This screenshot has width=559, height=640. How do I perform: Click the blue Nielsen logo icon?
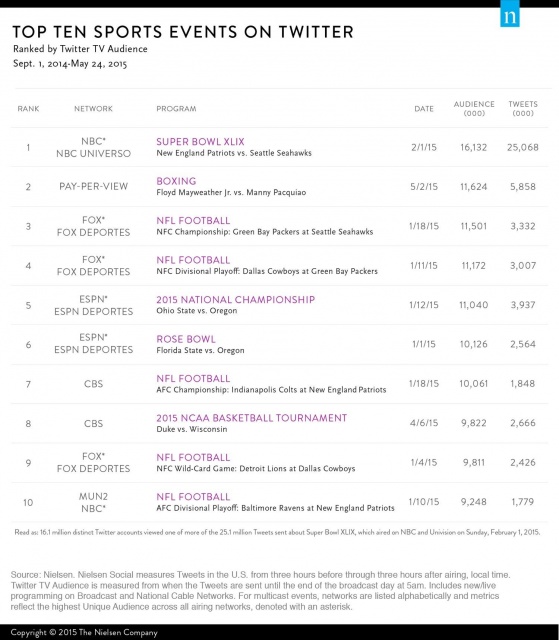pos(510,14)
